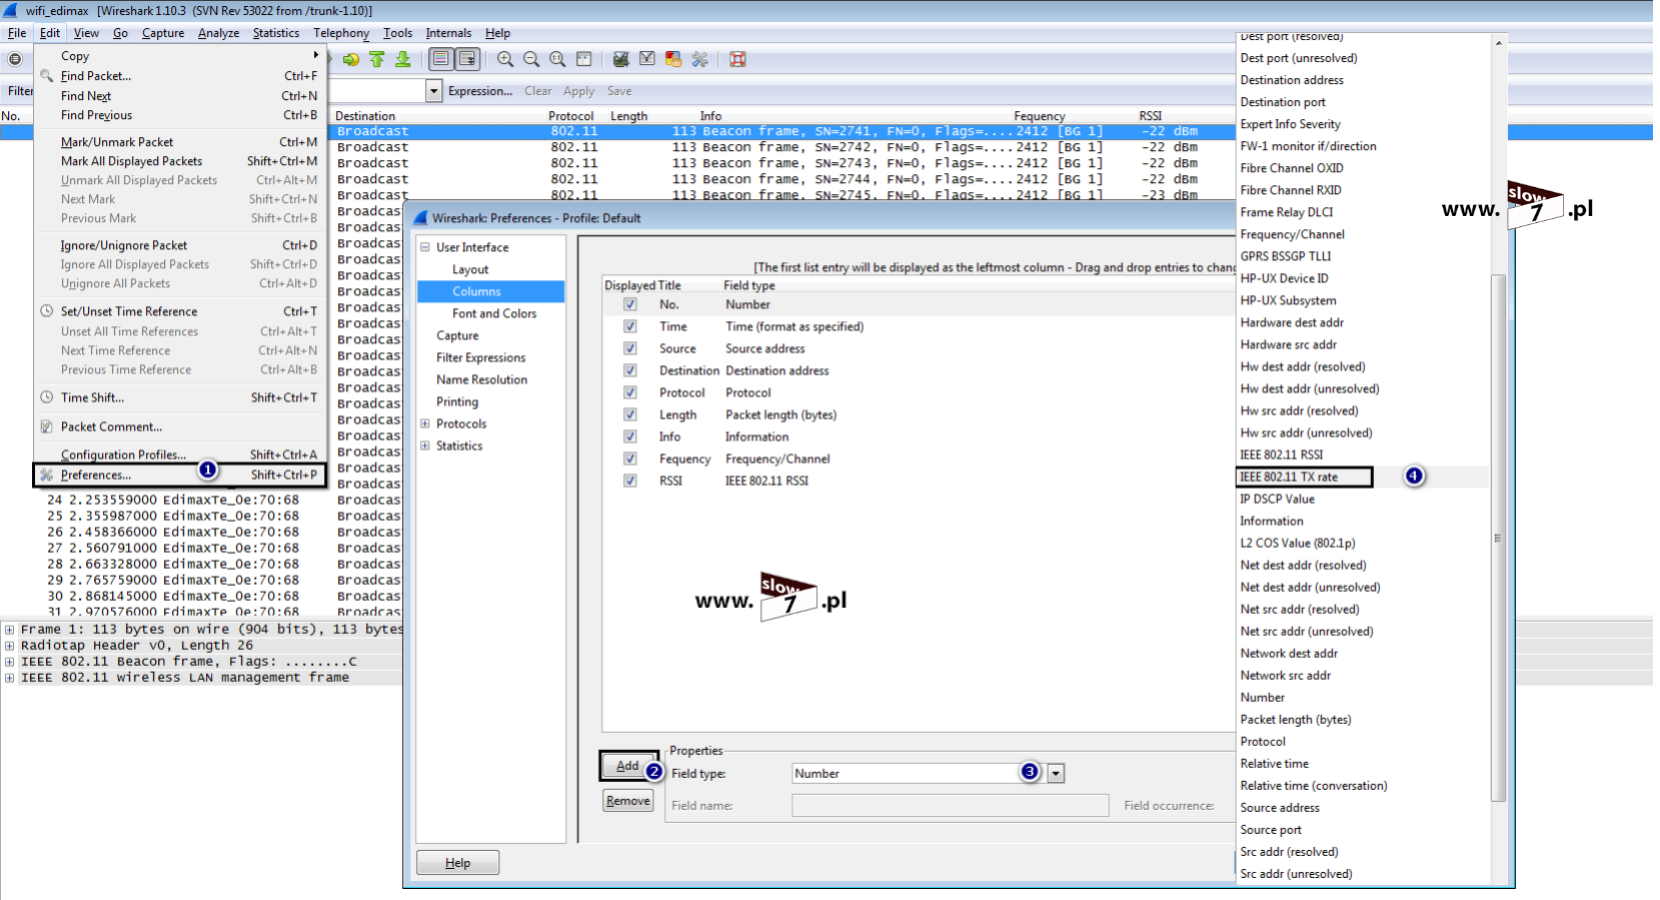1660x900 pixels.
Task: Expand IEEE 802.11 wireless LAN management frame
Action: [9, 677]
